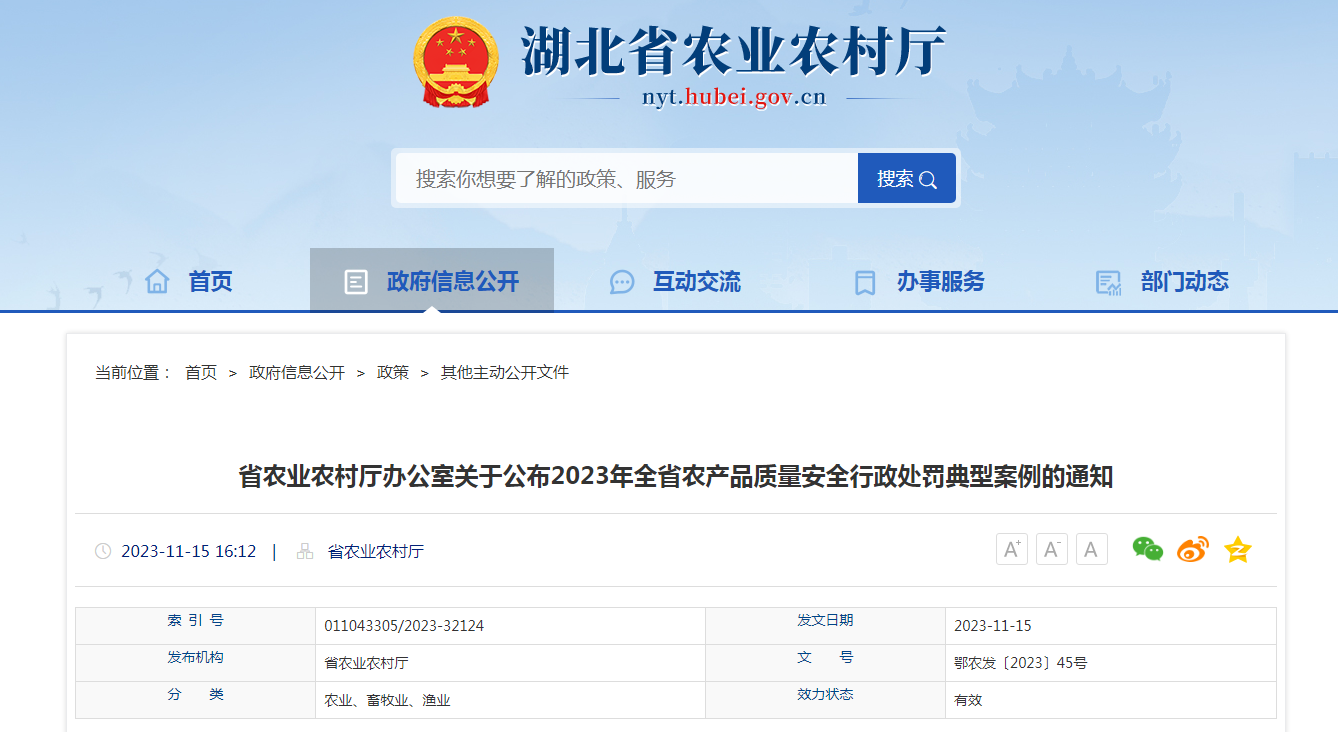Click the 效力状态 label cell
Viewport: 1338px width, 732px height.
tap(825, 700)
